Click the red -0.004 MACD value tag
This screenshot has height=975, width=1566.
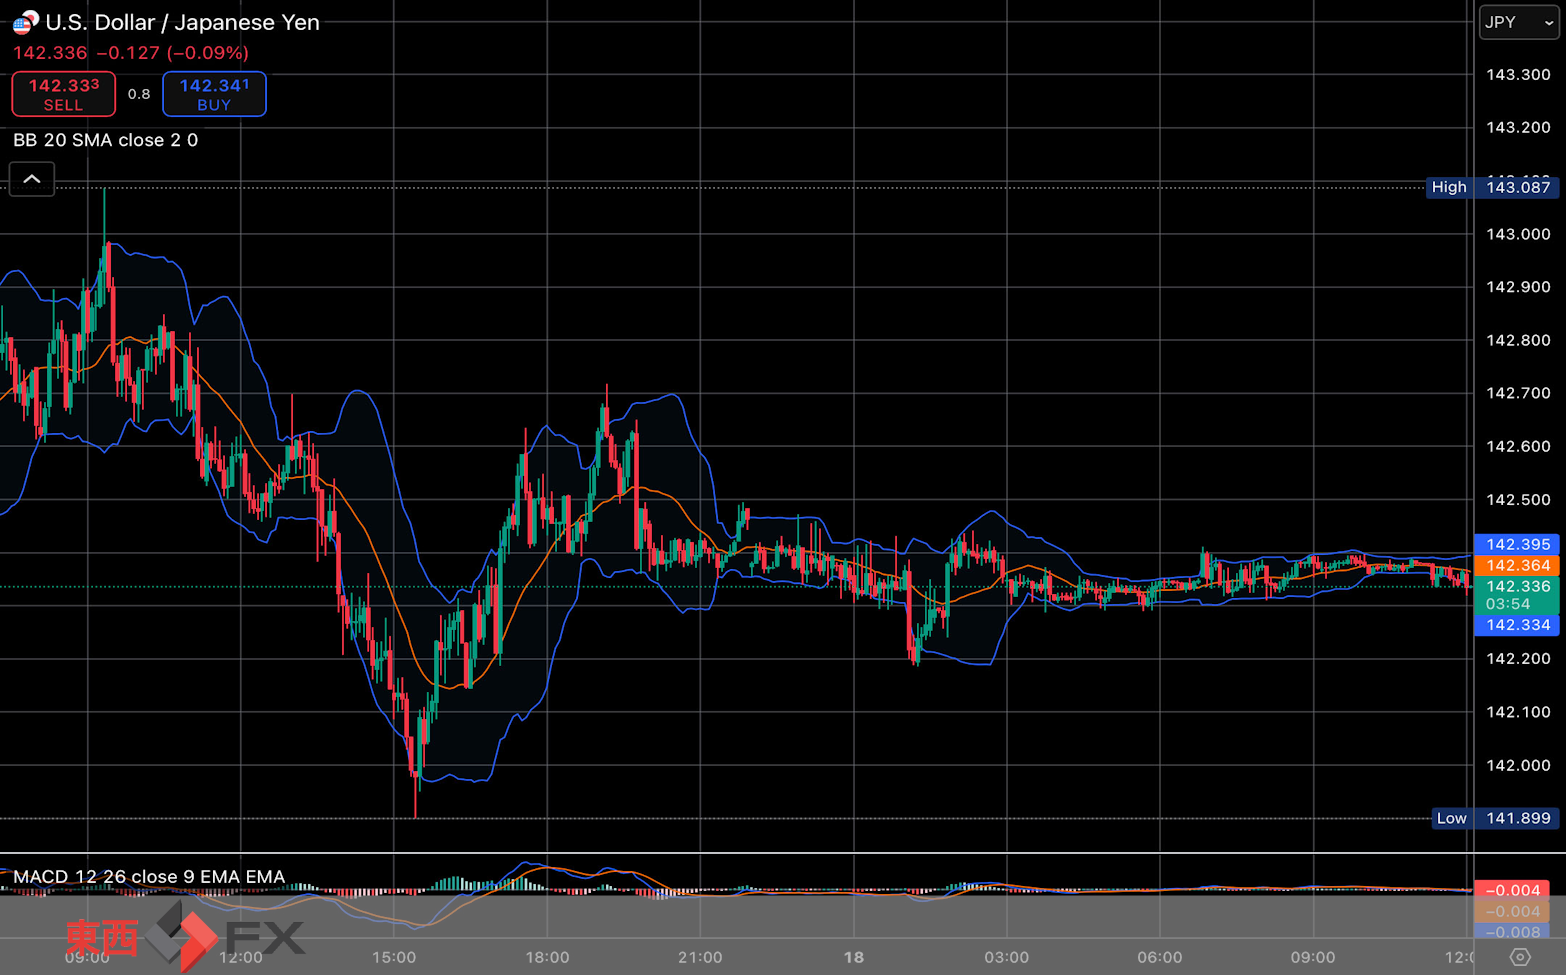(x=1512, y=890)
